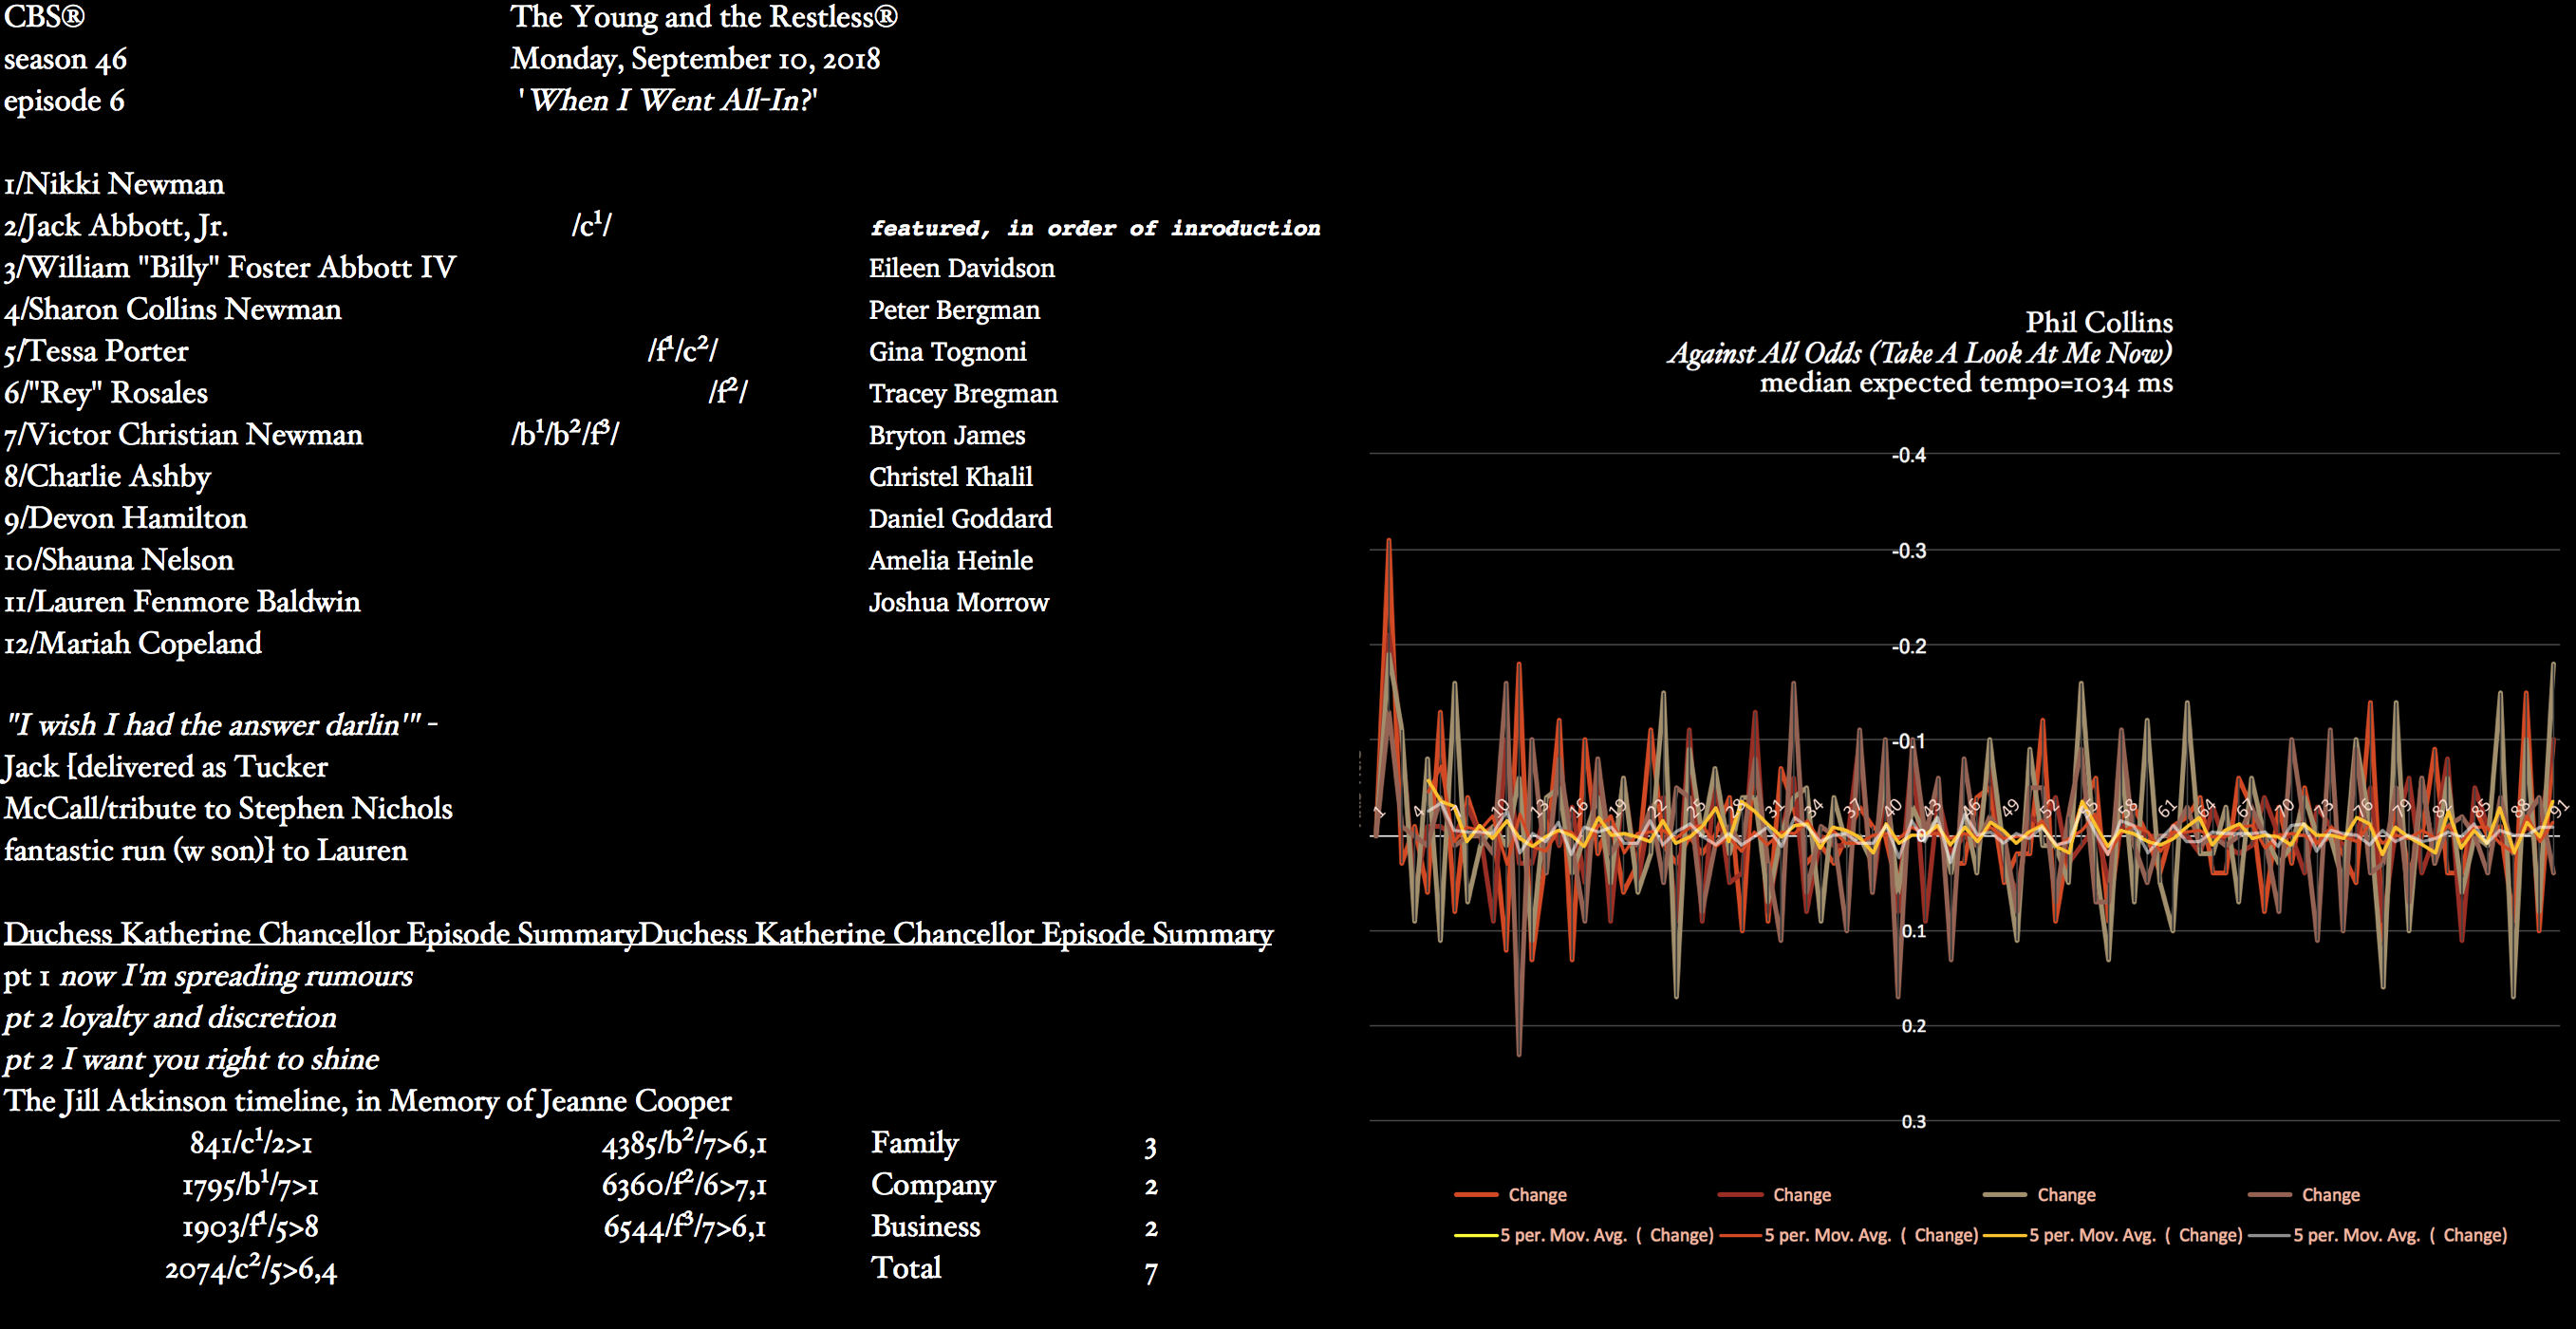The height and width of the screenshot is (1329, 2576).
Task: Click the tan Change legend line swatch
Action: [x=2004, y=1194]
